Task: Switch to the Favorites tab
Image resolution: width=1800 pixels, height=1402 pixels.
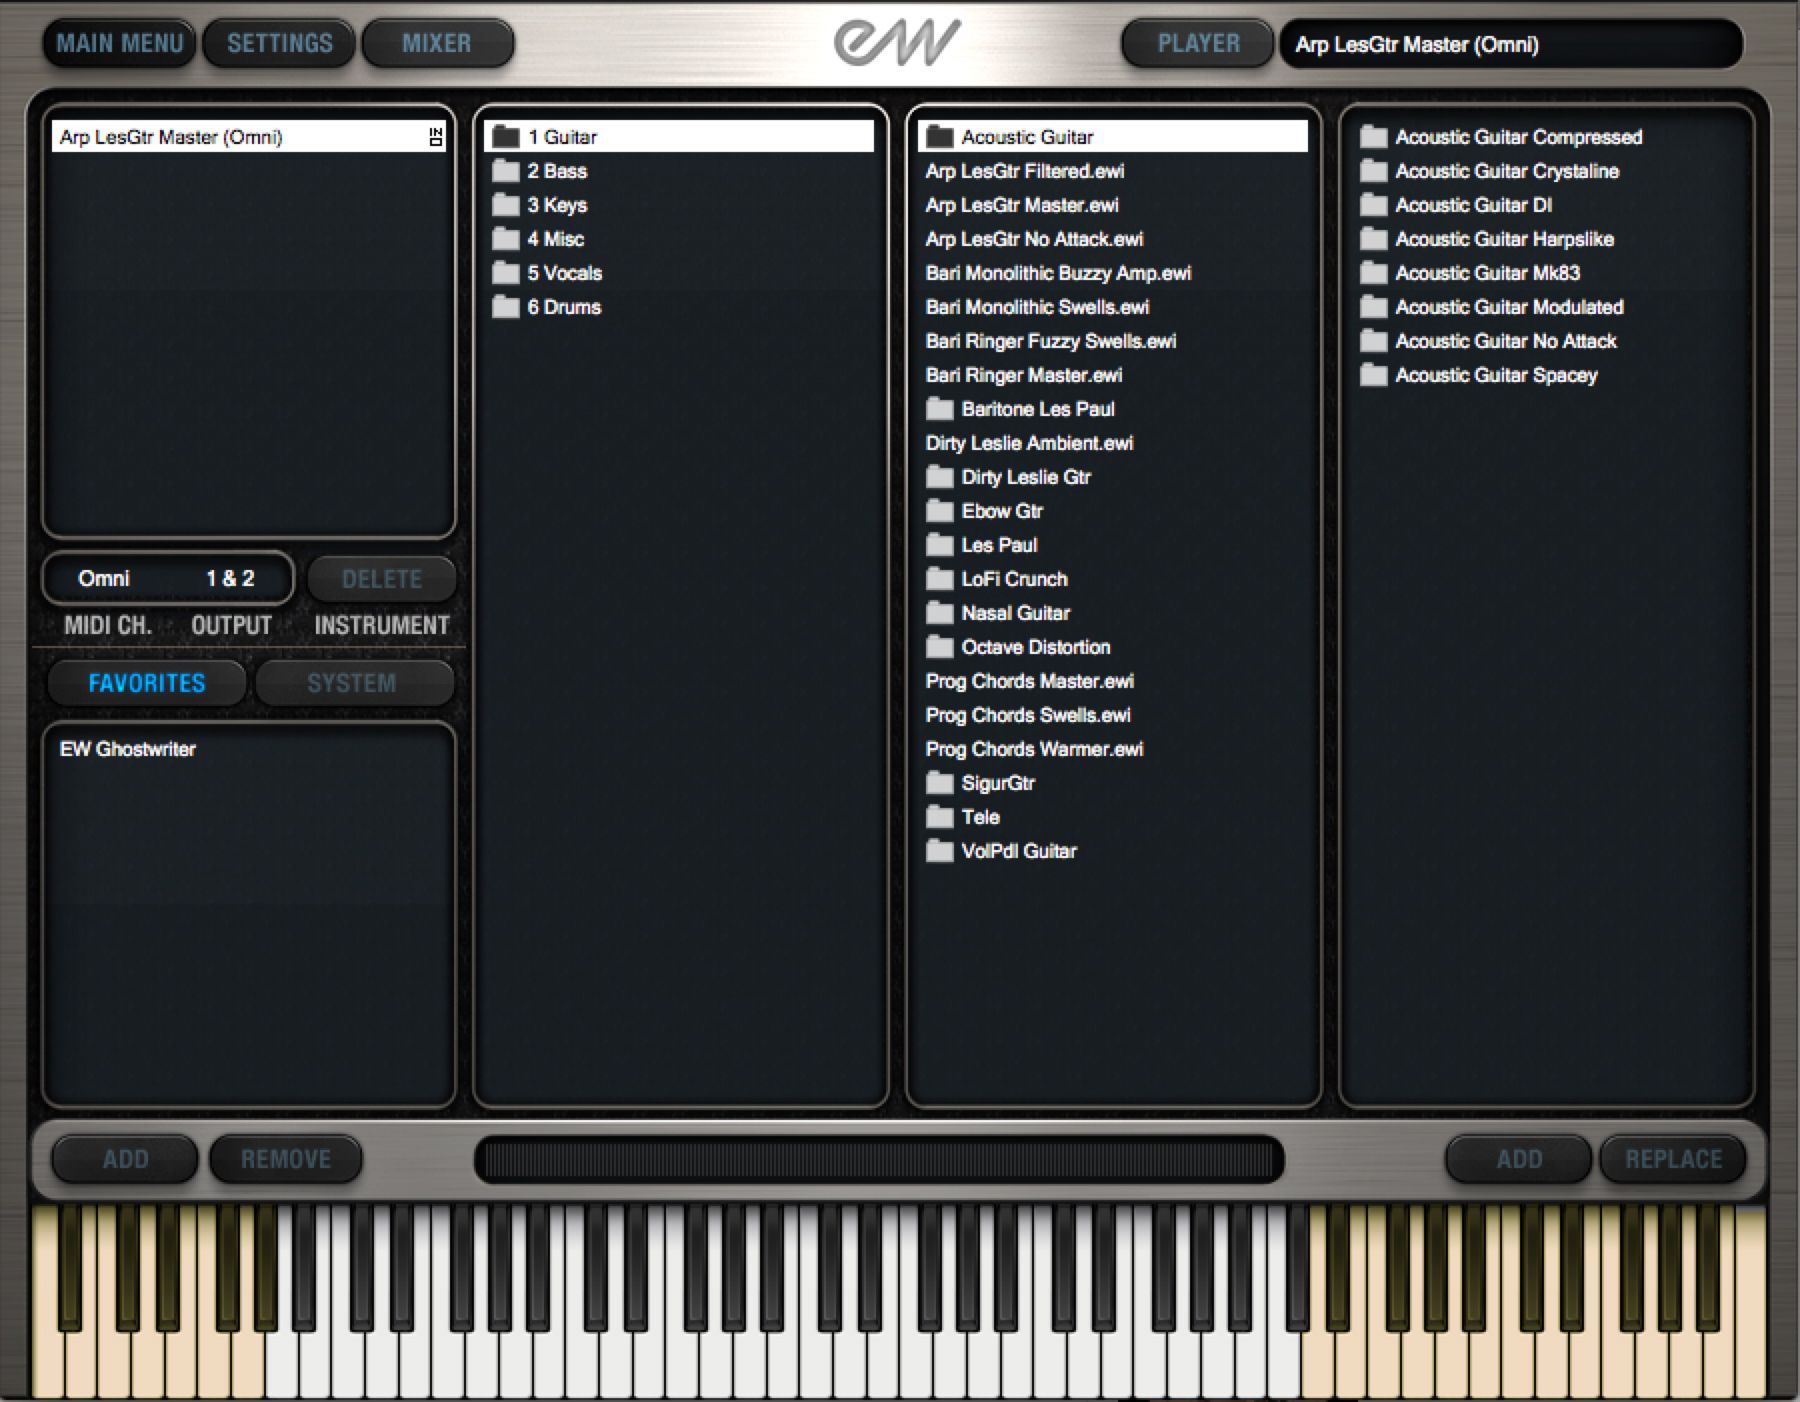Action: tap(147, 683)
